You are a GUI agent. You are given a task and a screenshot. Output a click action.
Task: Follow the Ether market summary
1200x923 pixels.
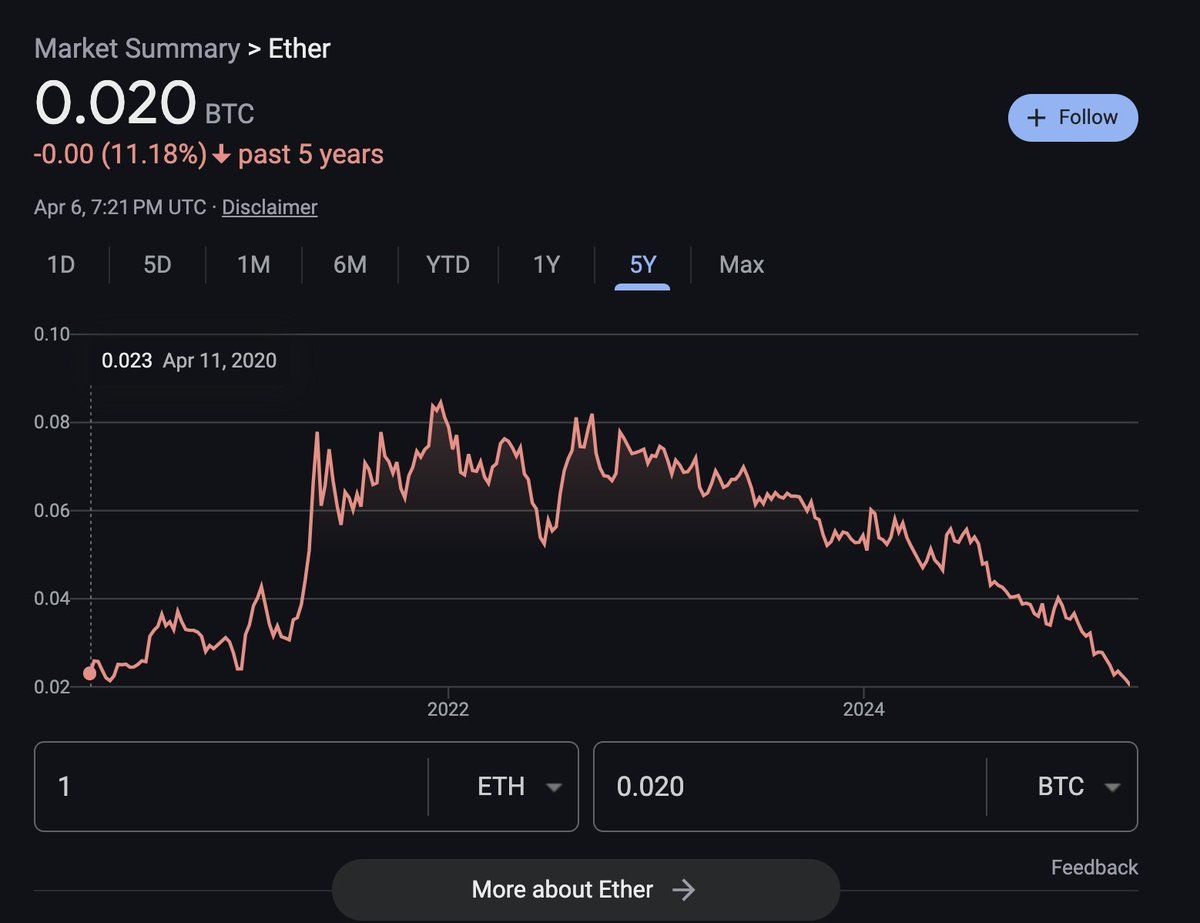tap(1073, 118)
